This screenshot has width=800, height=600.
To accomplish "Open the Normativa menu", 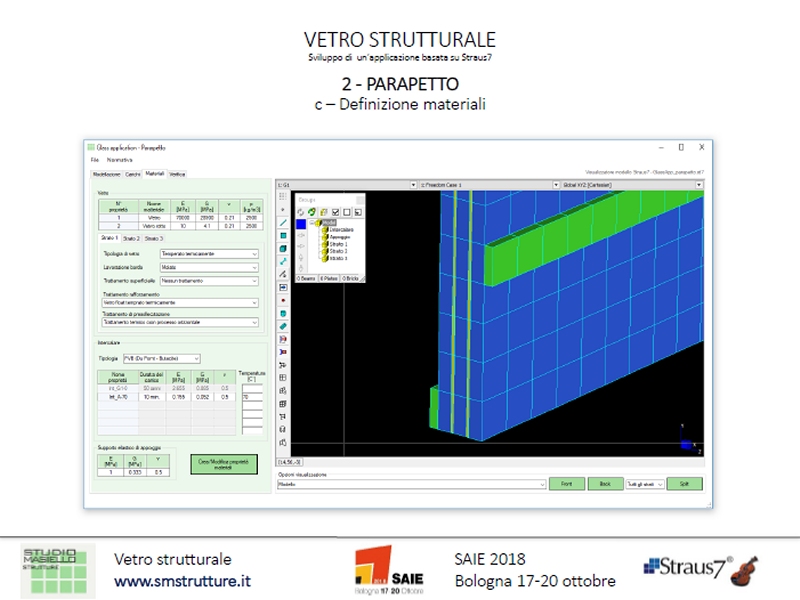I will (120, 160).
